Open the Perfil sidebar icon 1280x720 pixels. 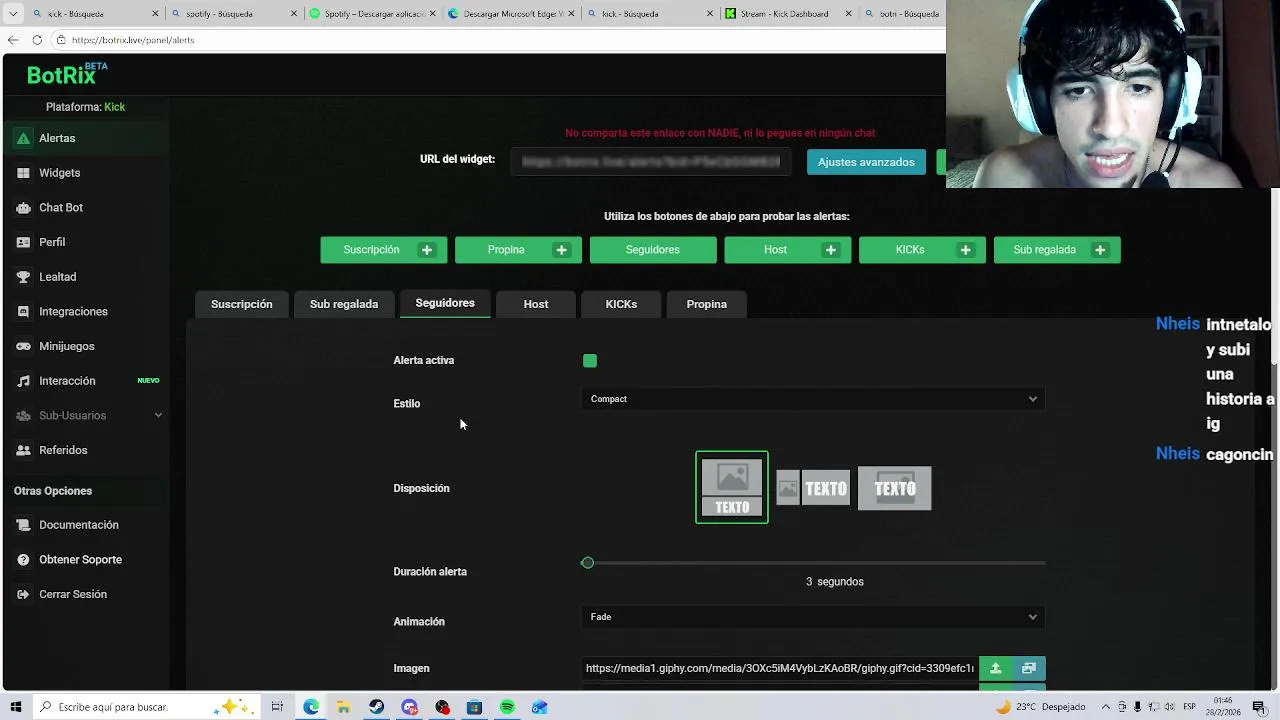[x=23, y=242]
